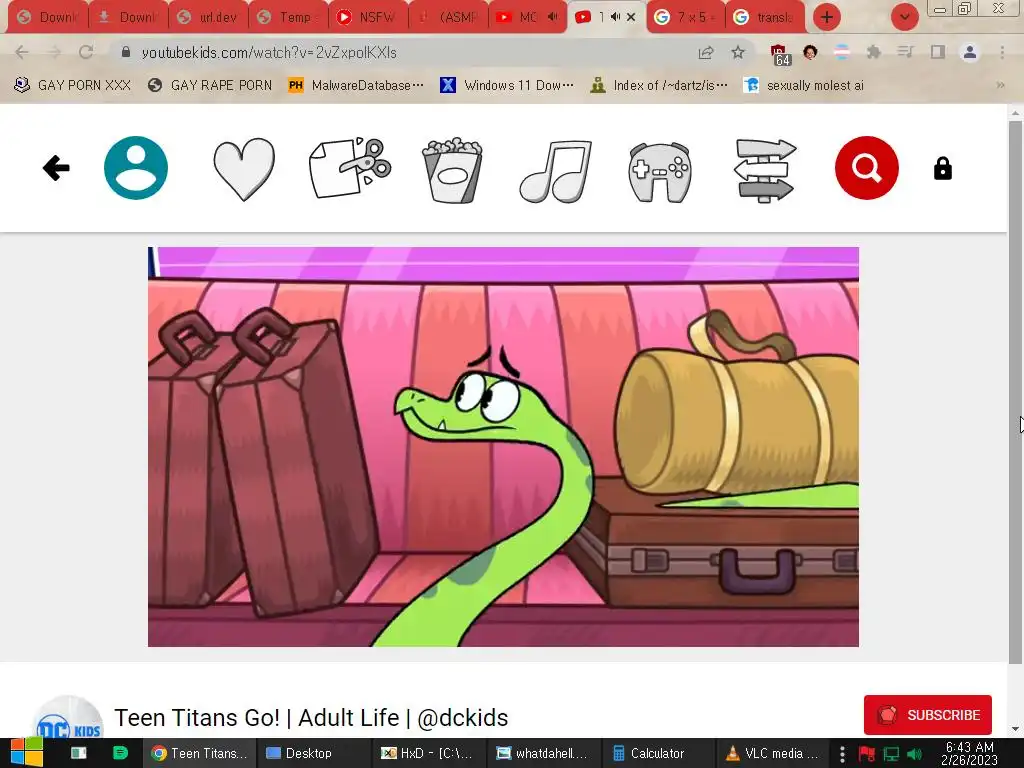The height and width of the screenshot is (768, 1024).
Task: Open the padlock parental controls icon
Action: (942, 168)
